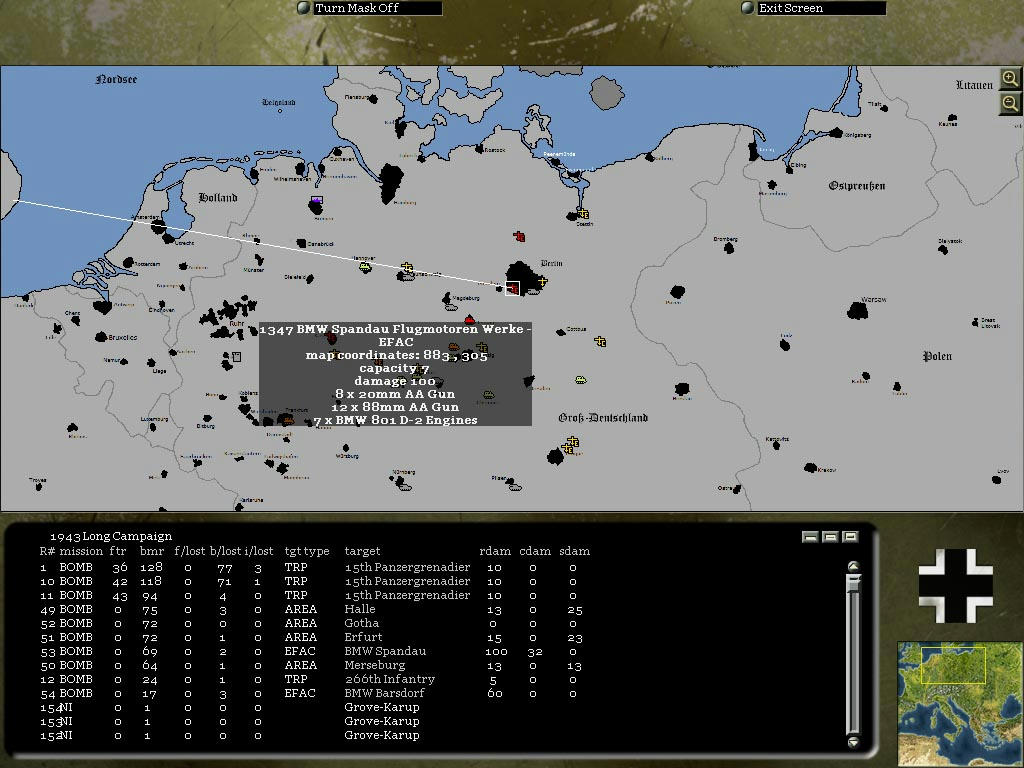Click the mission list scrollbar thumb
The image size is (1024, 768).
[854, 583]
